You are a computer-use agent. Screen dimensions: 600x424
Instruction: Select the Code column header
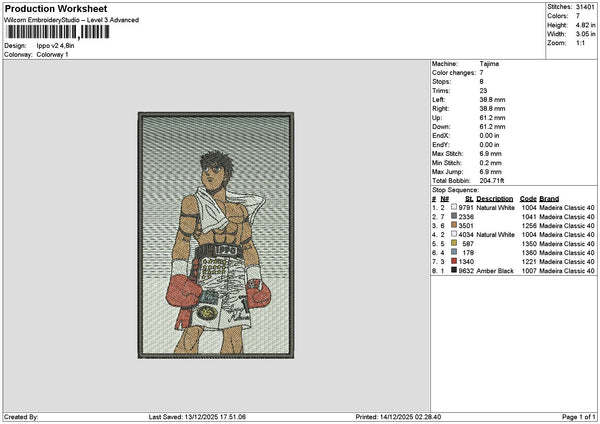[528, 199]
